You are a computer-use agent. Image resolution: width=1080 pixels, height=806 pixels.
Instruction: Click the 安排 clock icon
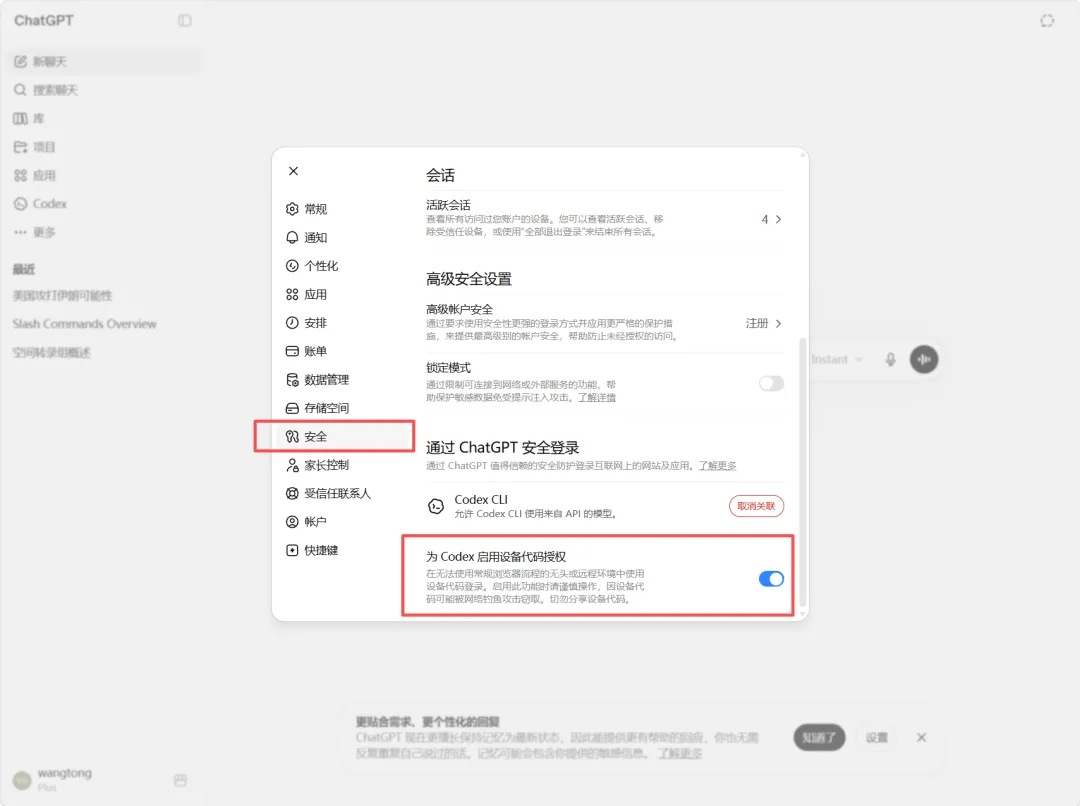click(x=292, y=323)
